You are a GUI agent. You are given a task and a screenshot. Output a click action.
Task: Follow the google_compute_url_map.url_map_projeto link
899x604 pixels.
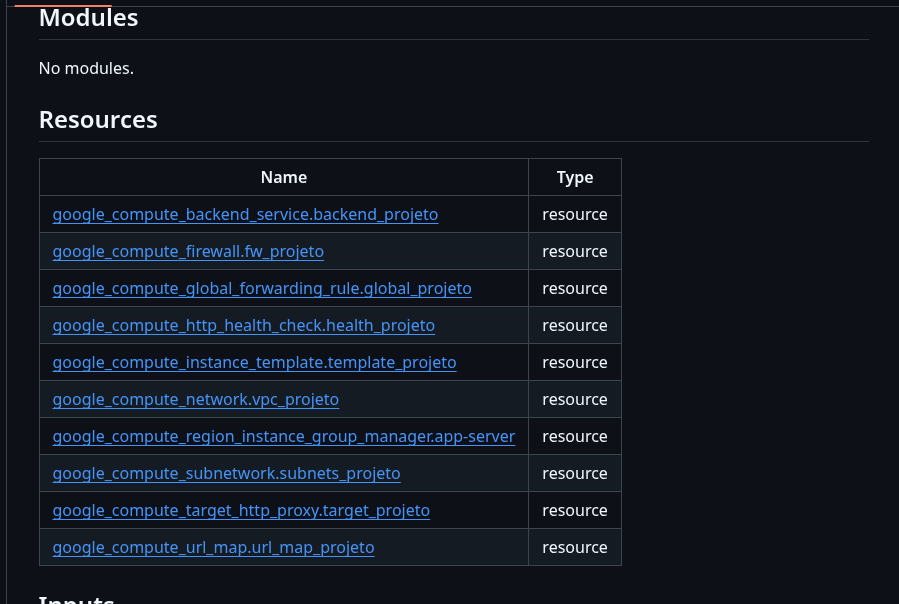tap(213, 547)
